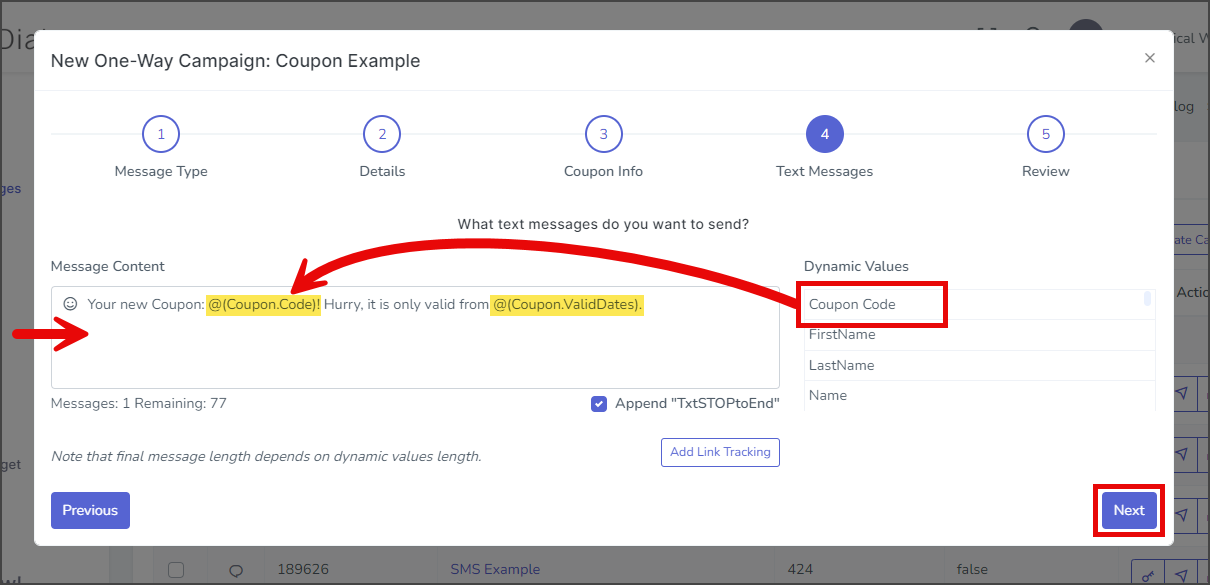The image size is (1210, 585).
Task: Close the New One-Way Campaign dialog
Action: click(x=1150, y=58)
